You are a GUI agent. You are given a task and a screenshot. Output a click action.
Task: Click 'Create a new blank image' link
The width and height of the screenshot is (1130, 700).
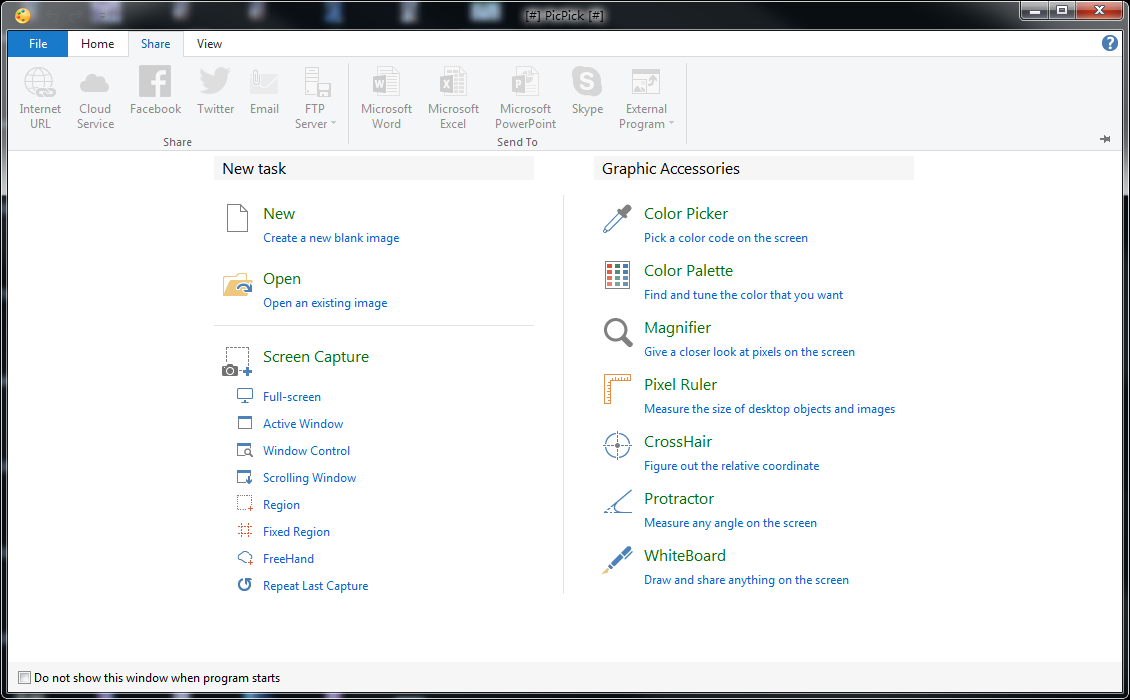click(x=331, y=238)
